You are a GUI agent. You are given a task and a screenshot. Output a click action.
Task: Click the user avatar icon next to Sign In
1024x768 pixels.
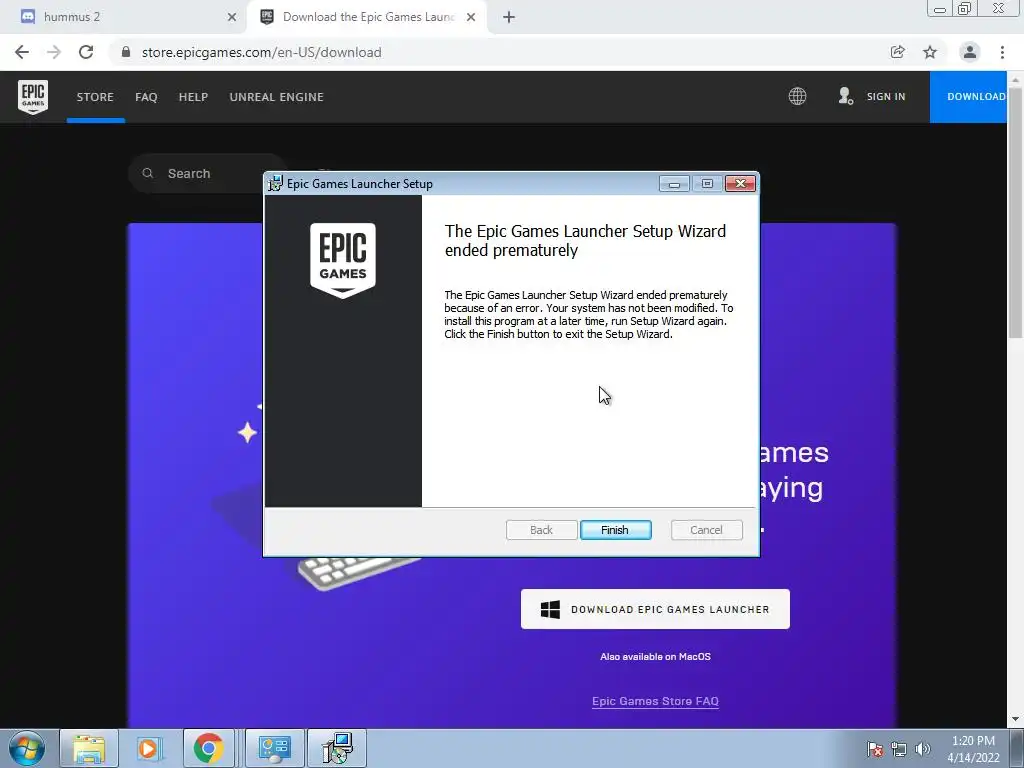(x=845, y=97)
